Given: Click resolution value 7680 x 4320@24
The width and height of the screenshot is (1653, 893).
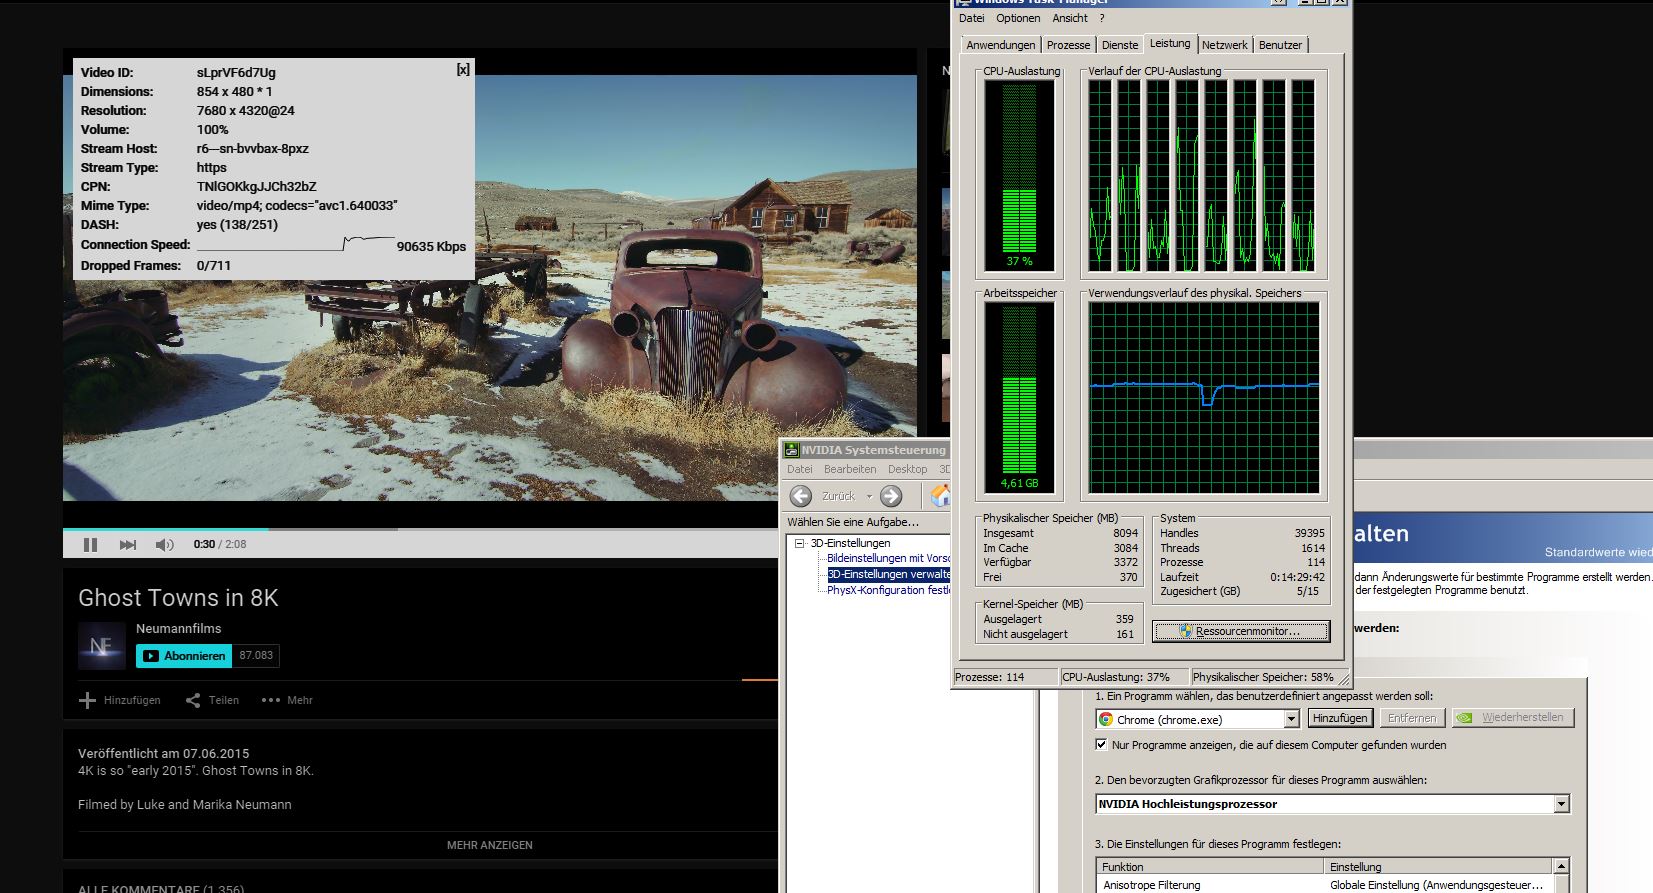Looking at the screenshot, I should coord(246,110).
